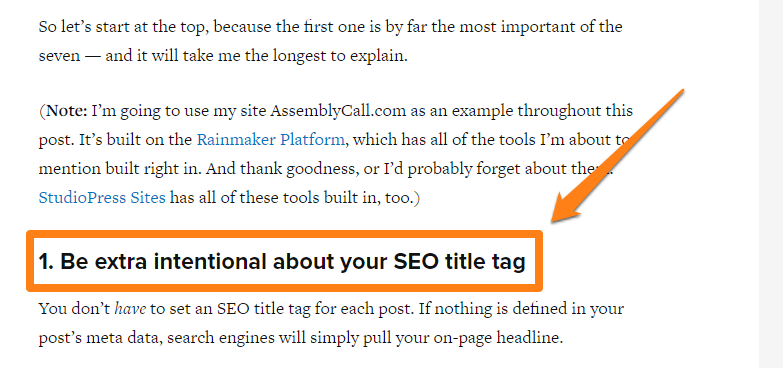Click the number "1." in the heading

[46, 262]
